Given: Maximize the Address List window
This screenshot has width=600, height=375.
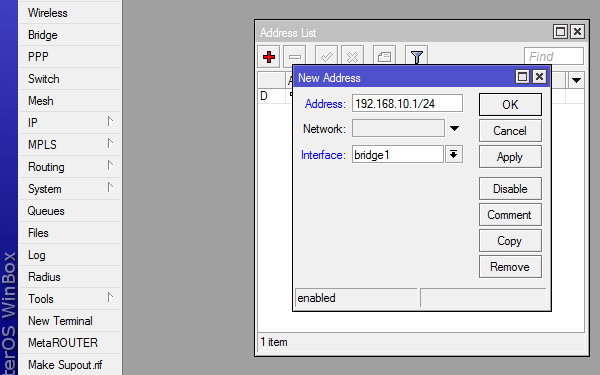Looking at the screenshot, I should click(x=560, y=31).
